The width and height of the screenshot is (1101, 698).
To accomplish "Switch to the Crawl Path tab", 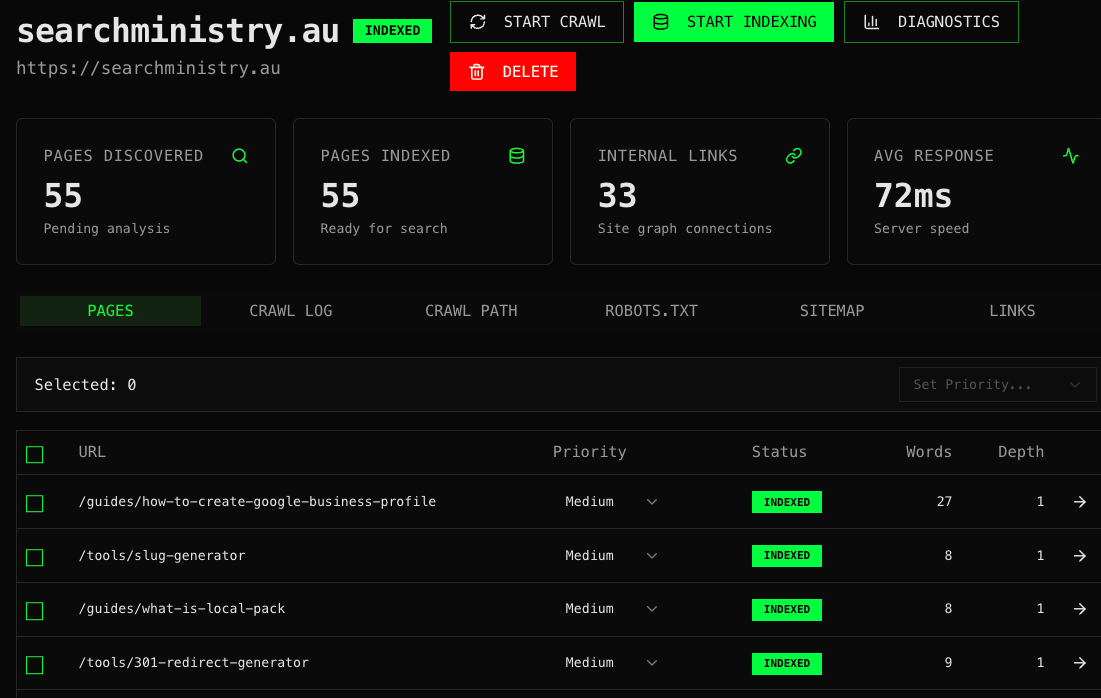I will pyautogui.click(x=471, y=311).
